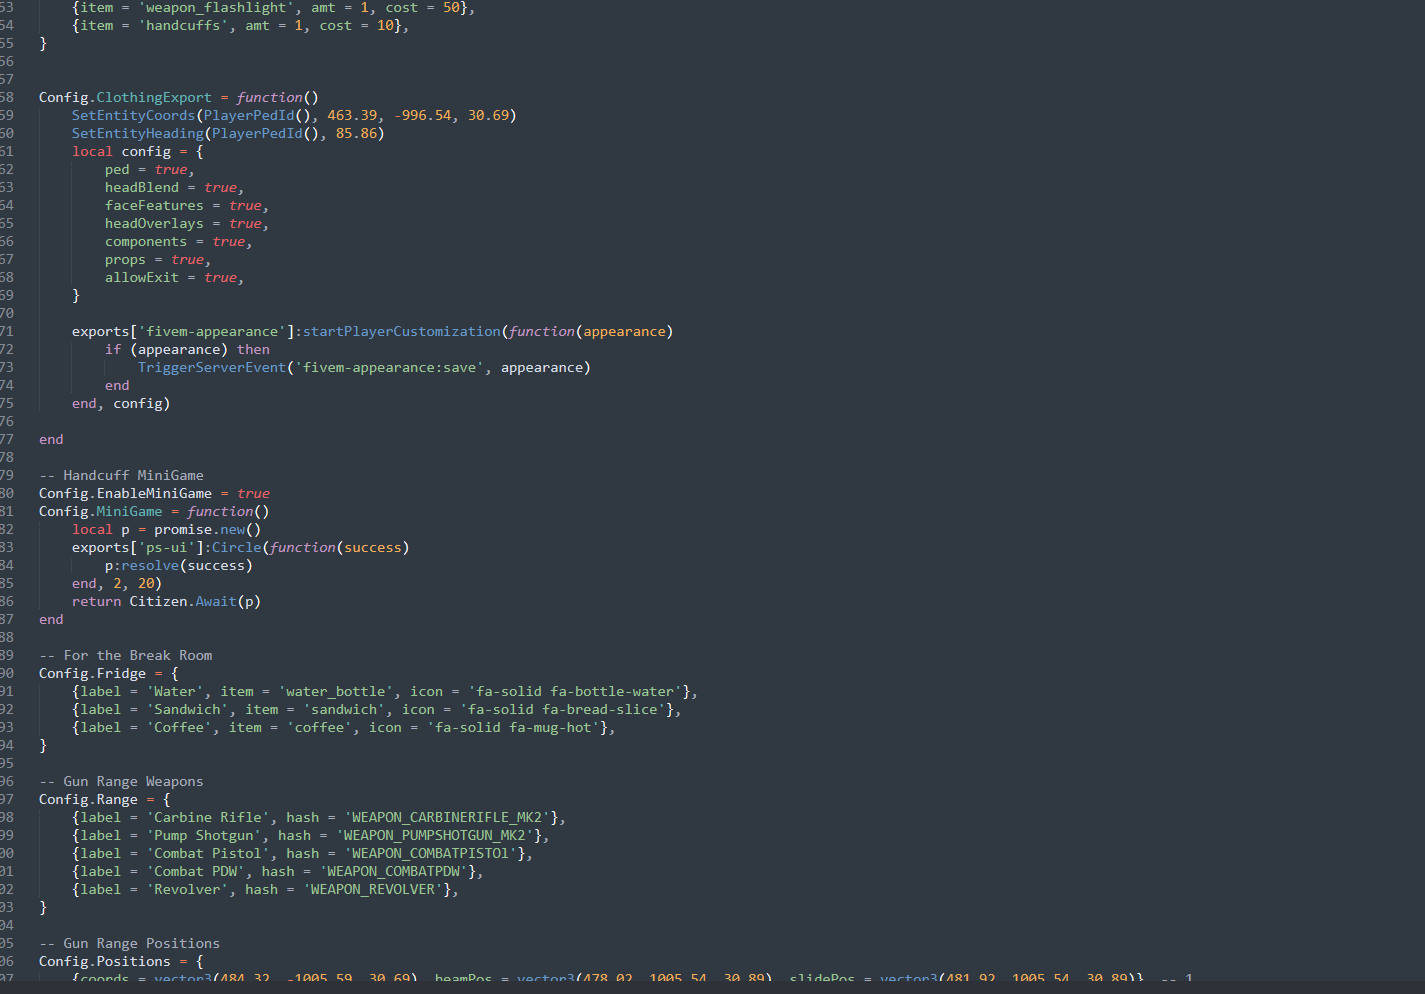Click the true value after allowExit
This screenshot has width=1425, height=994.
pyautogui.click(x=220, y=278)
